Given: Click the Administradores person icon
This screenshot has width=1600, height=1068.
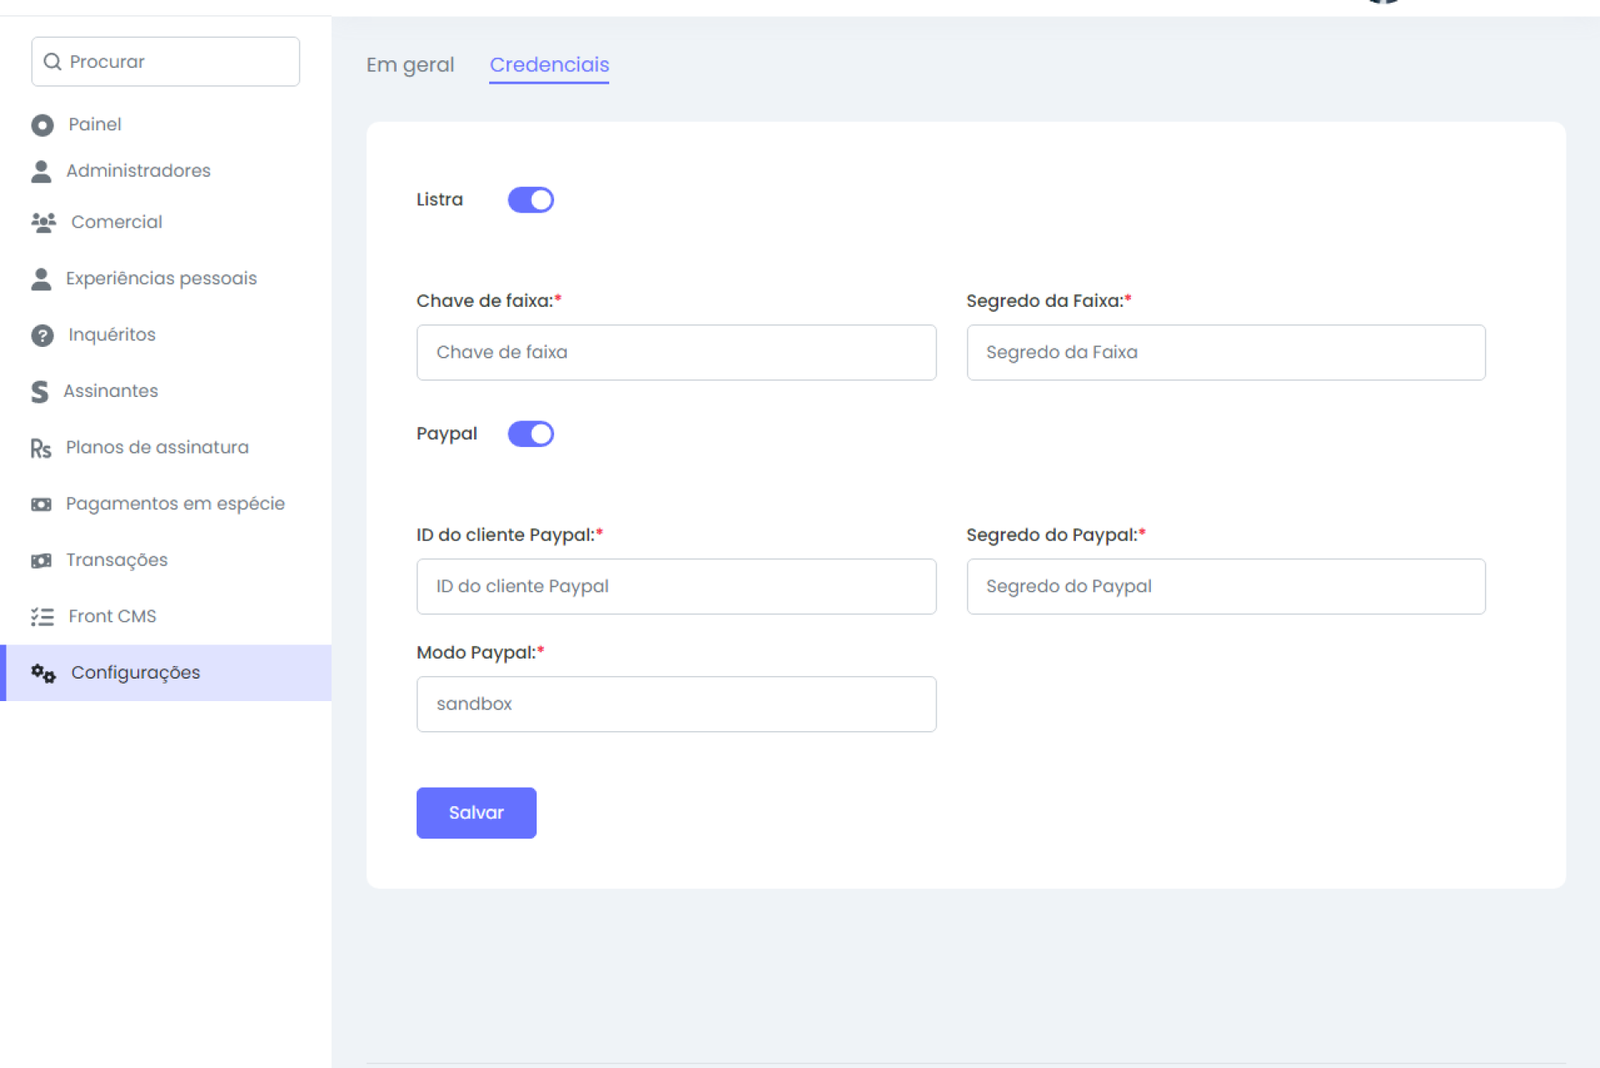Looking at the screenshot, I should click(x=41, y=171).
